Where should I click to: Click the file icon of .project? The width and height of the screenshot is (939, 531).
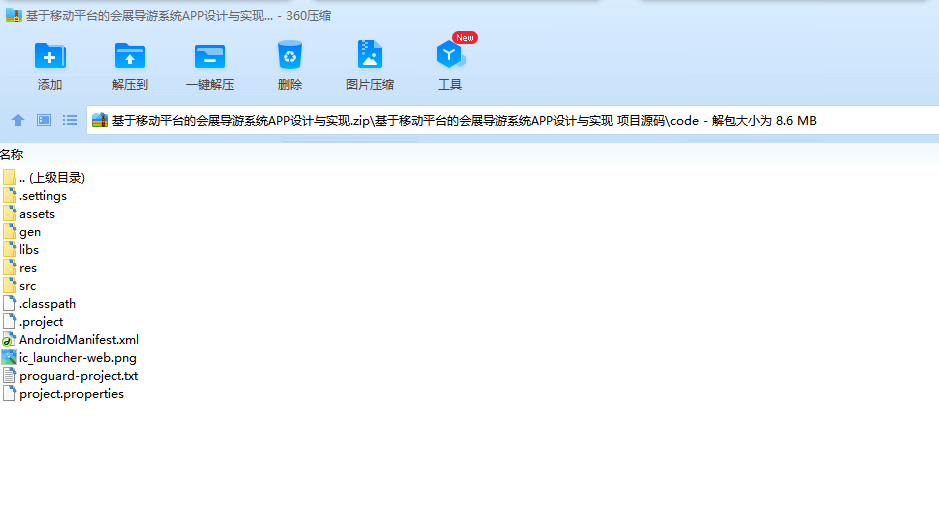pos(9,321)
